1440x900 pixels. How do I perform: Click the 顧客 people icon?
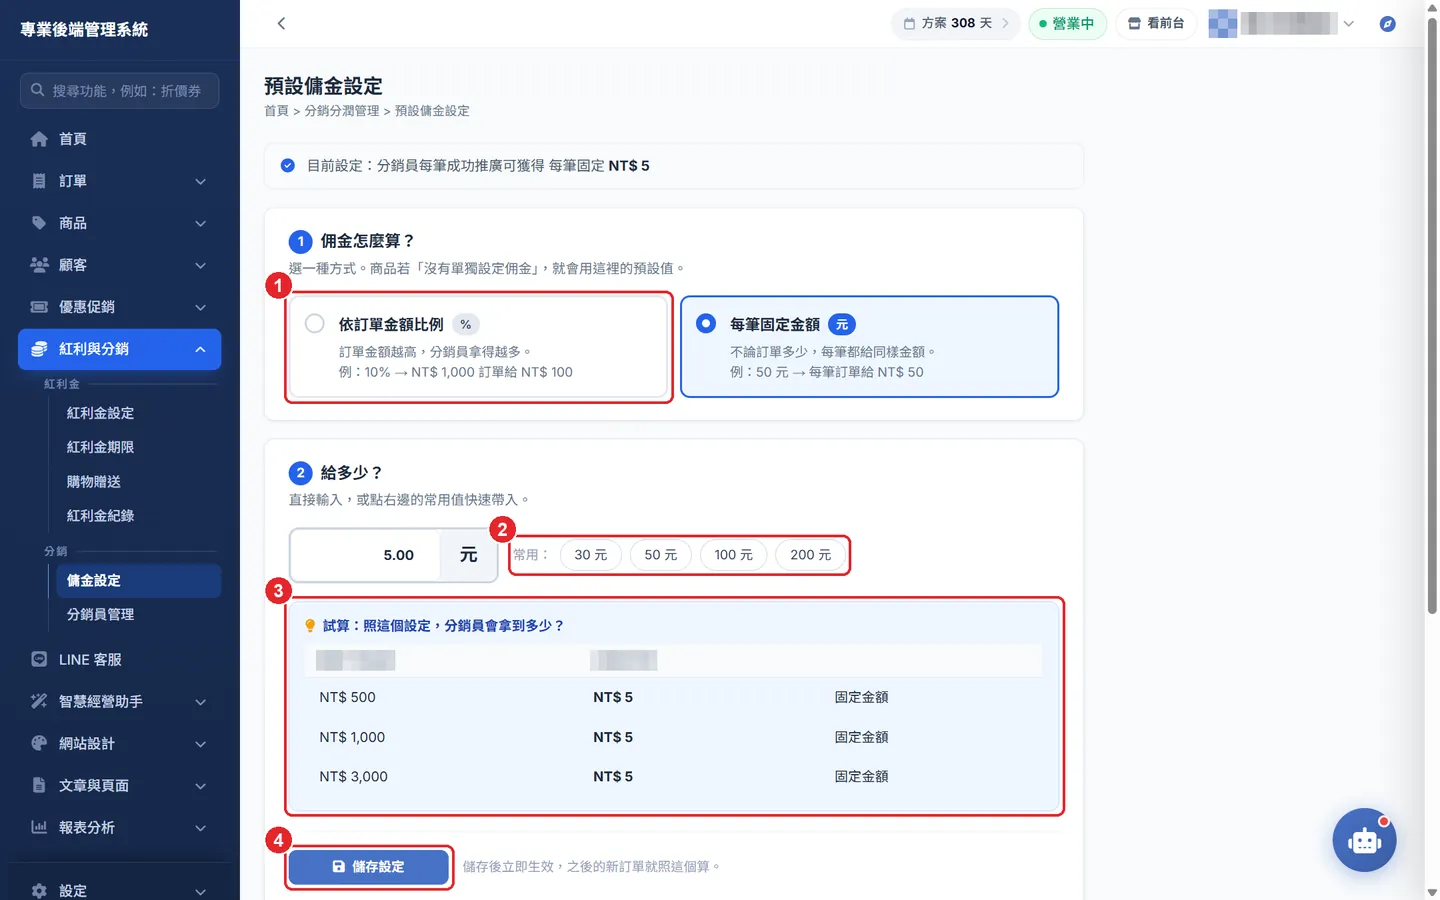[39, 265]
